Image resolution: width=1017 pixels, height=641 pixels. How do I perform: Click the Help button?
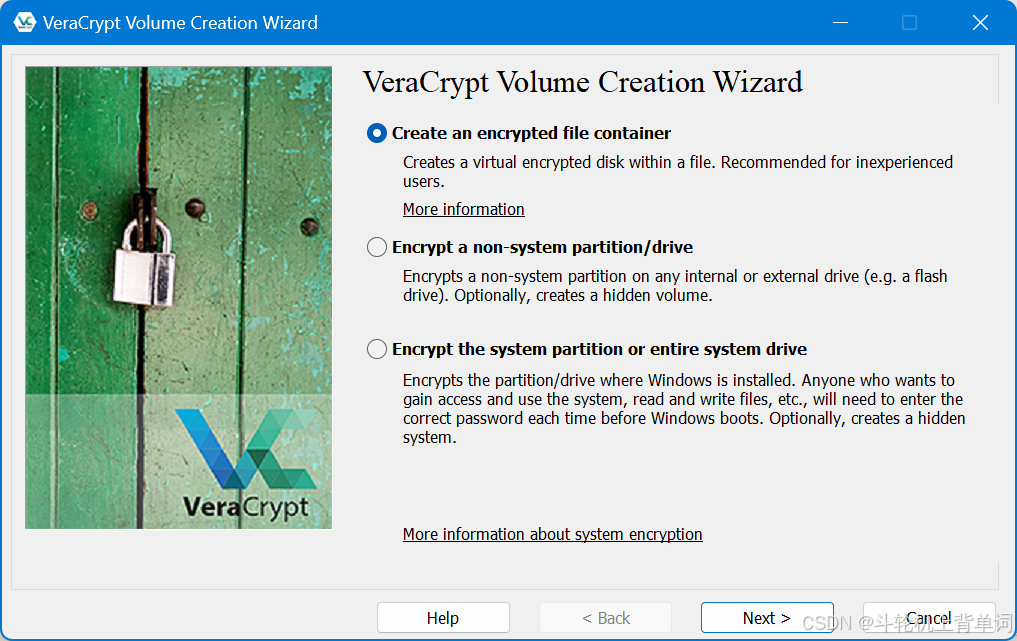click(x=443, y=617)
